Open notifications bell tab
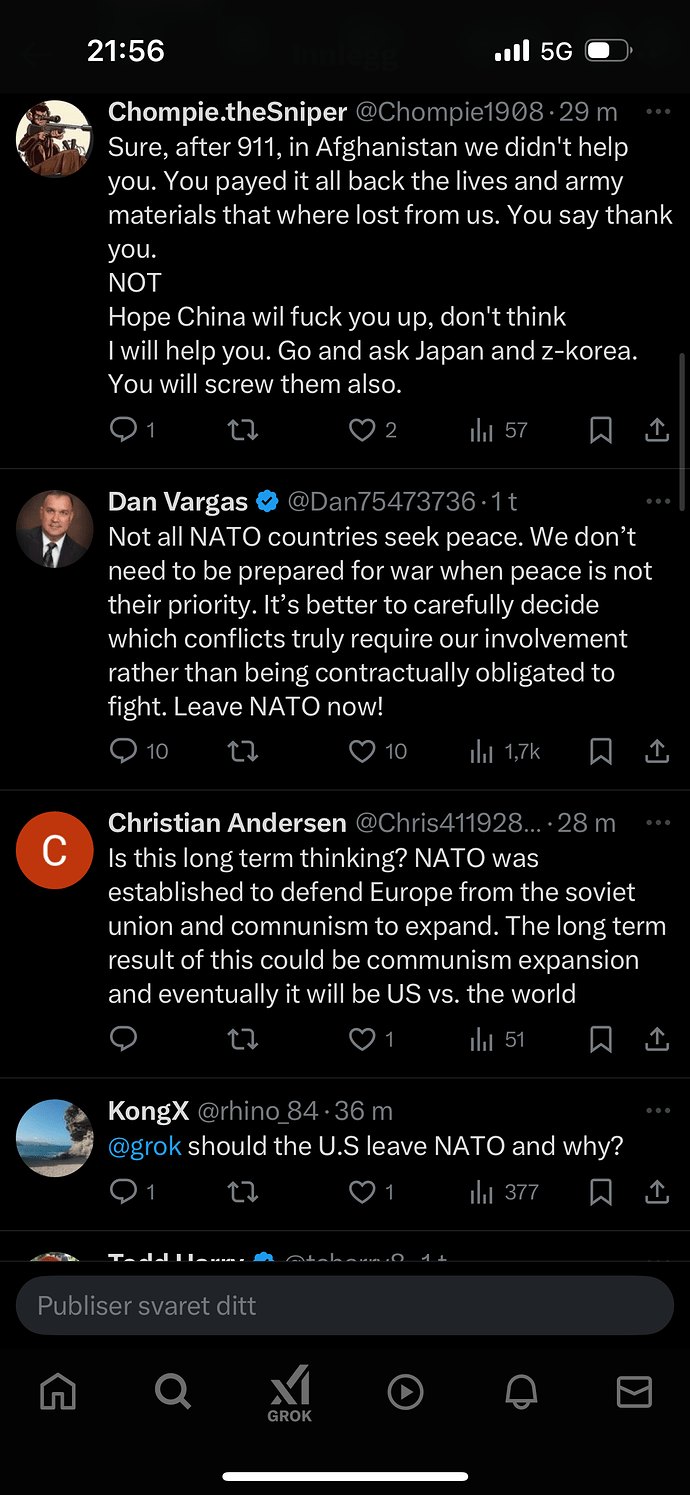The image size is (690, 1495). pos(521,1392)
